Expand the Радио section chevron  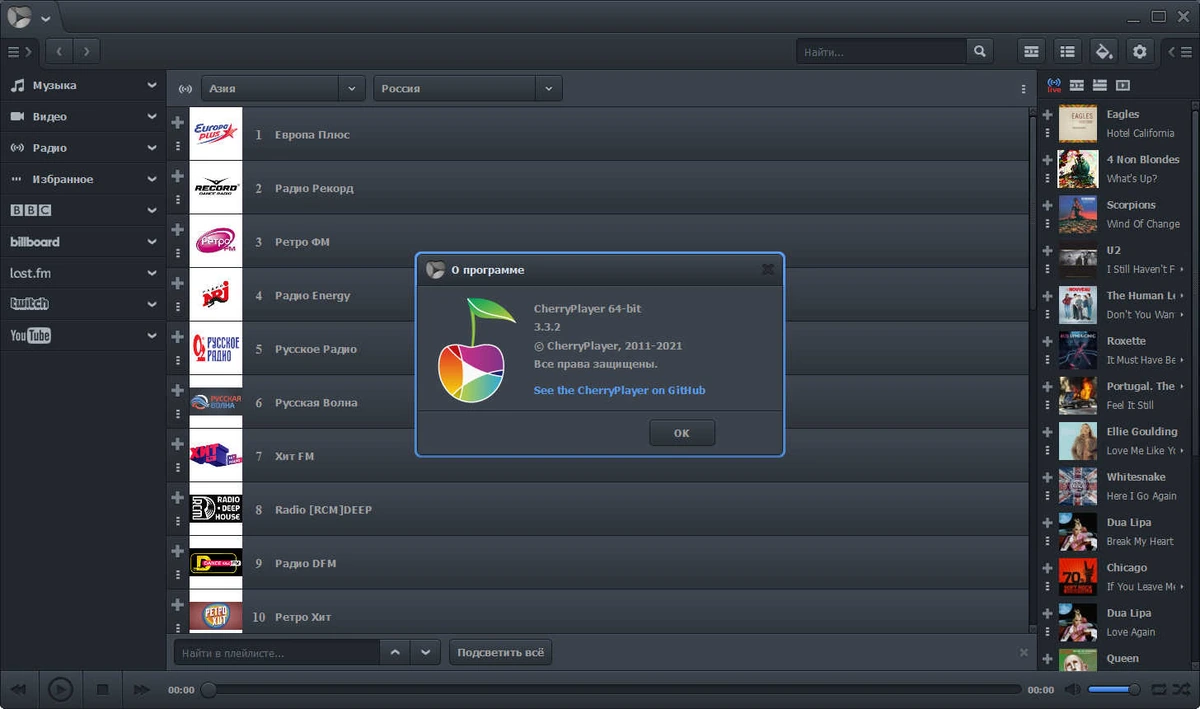[152, 148]
